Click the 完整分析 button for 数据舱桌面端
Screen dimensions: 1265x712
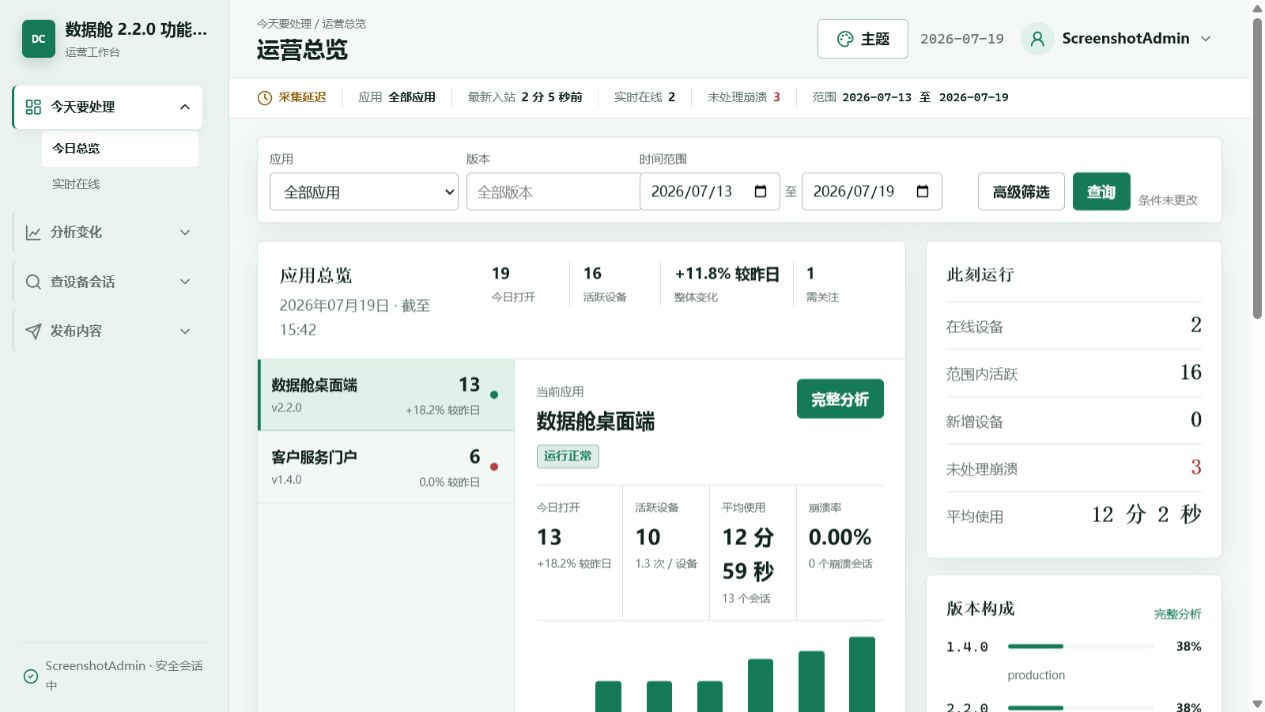[840, 399]
